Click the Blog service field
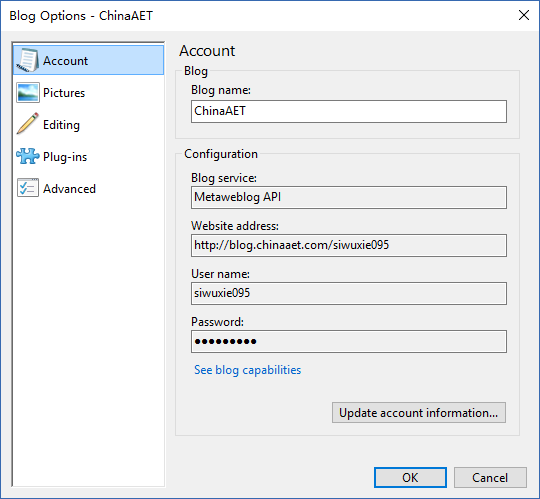 pos(349,197)
